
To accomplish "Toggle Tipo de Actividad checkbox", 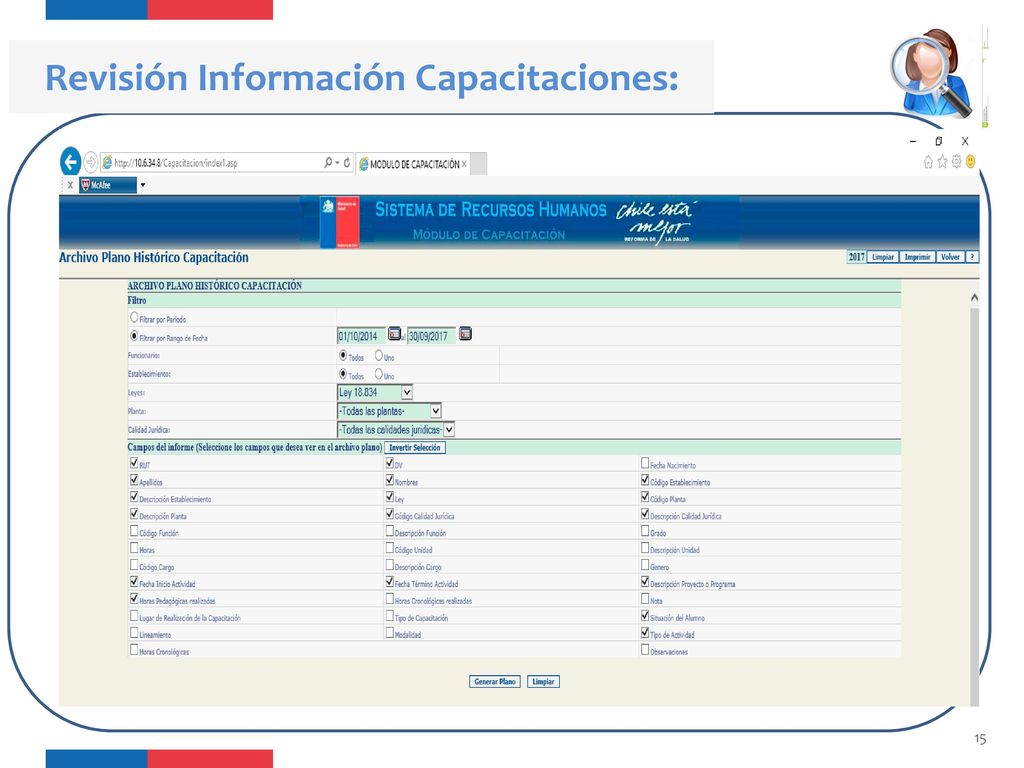I will point(645,633).
